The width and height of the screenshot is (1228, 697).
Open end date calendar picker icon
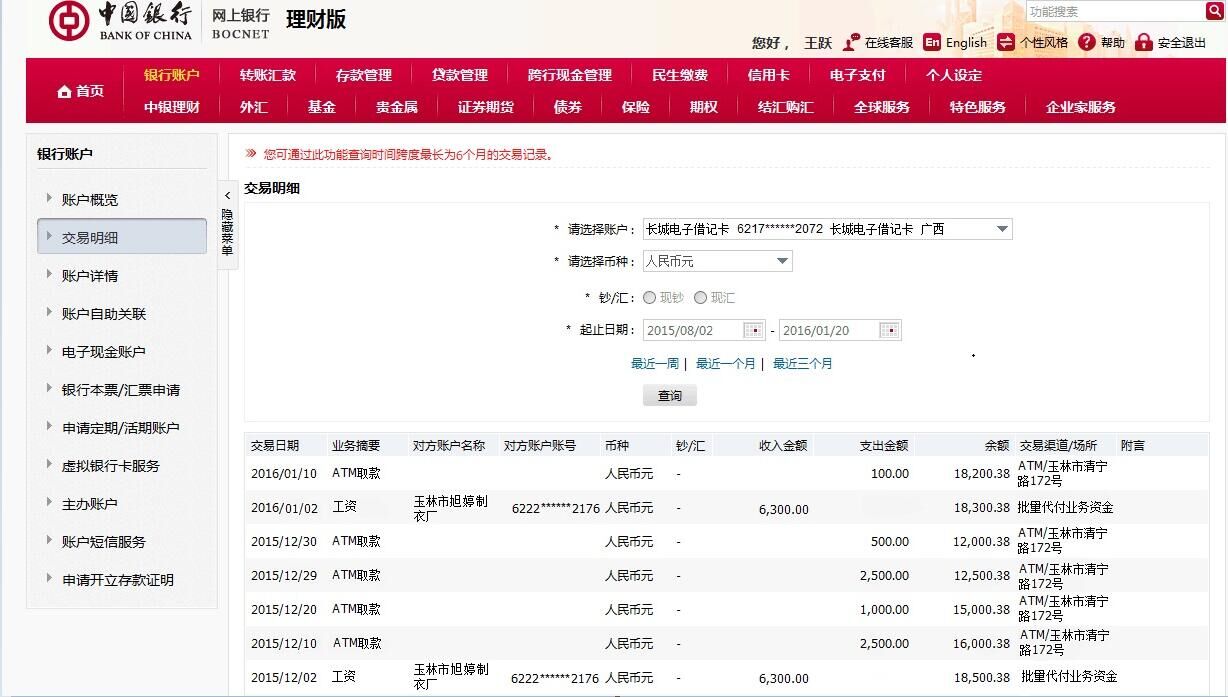[x=890, y=330]
